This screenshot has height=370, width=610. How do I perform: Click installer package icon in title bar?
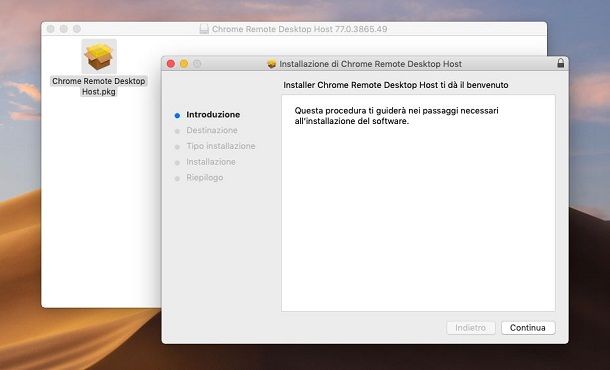pos(272,64)
